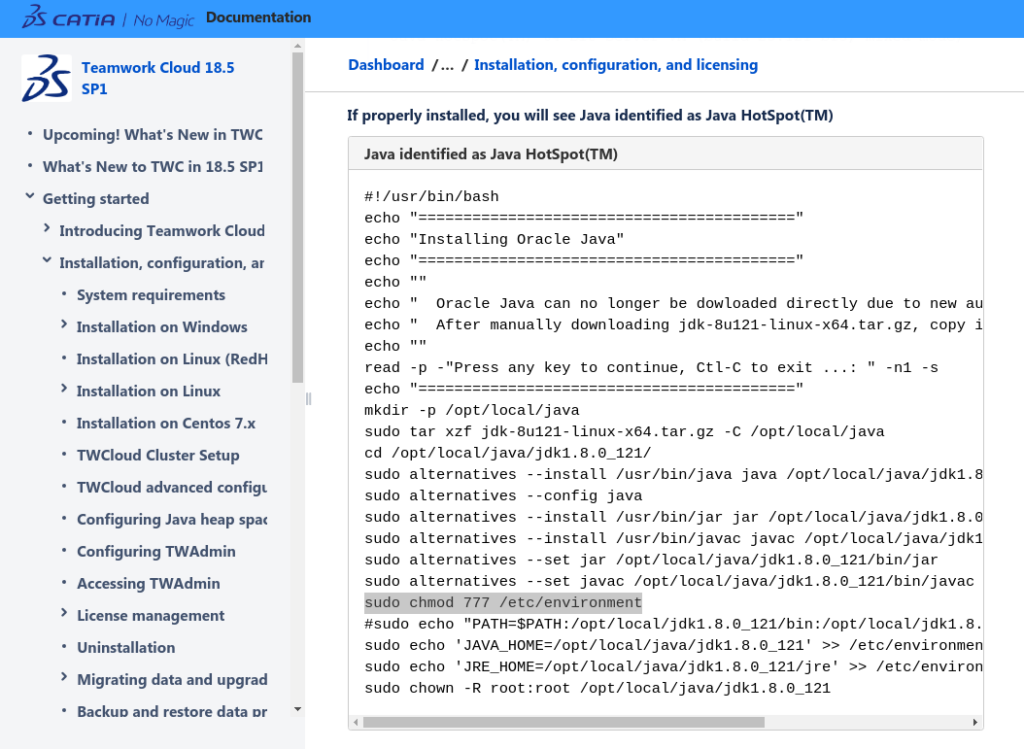The width and height of the screenshot is (1024, 749).
Task: Open Configuring TWAdmin page
Action: click(156, 551)
